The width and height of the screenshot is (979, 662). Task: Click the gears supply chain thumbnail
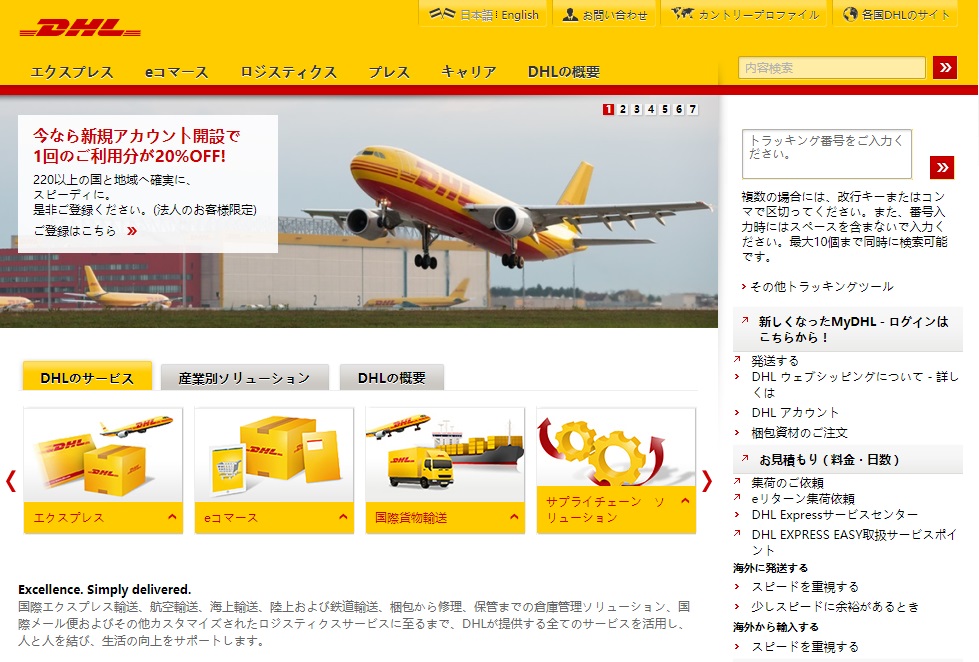coord(616,447)
